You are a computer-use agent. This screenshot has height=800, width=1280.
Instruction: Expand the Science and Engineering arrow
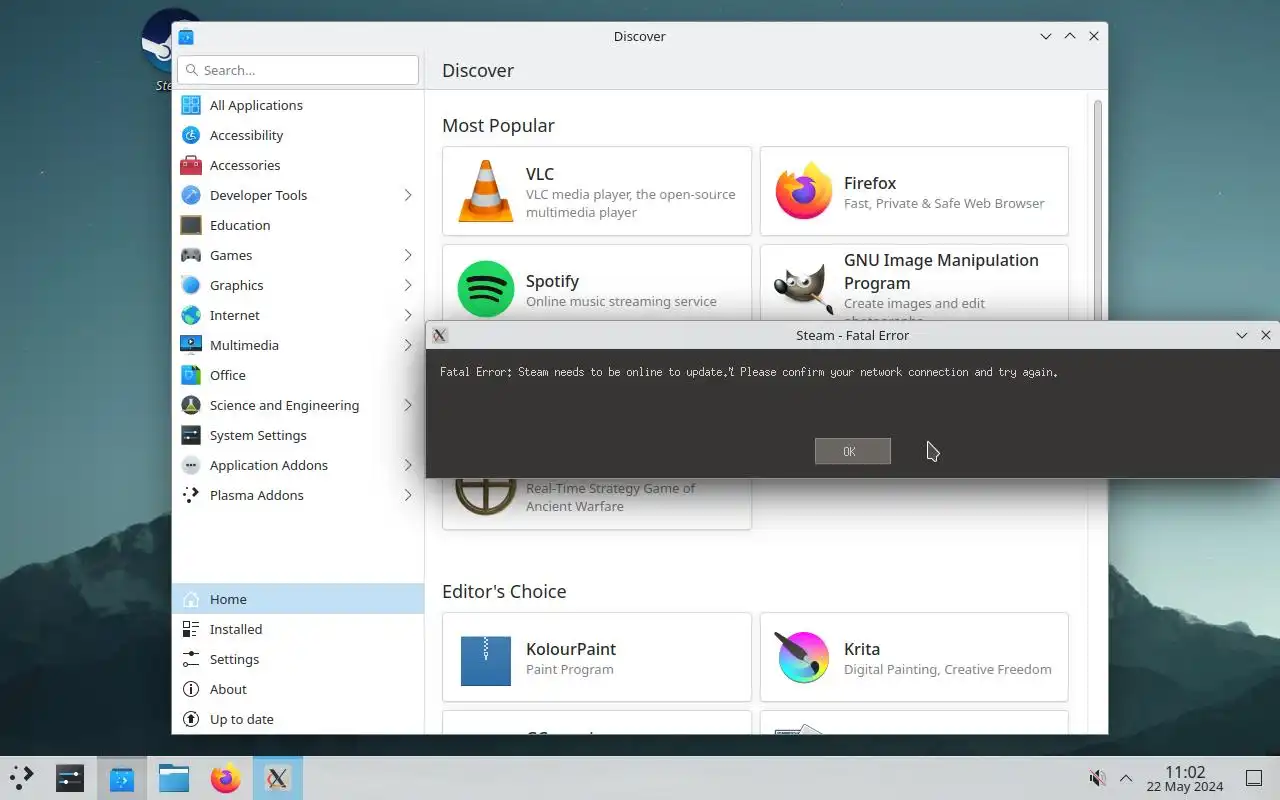[408, 405]
